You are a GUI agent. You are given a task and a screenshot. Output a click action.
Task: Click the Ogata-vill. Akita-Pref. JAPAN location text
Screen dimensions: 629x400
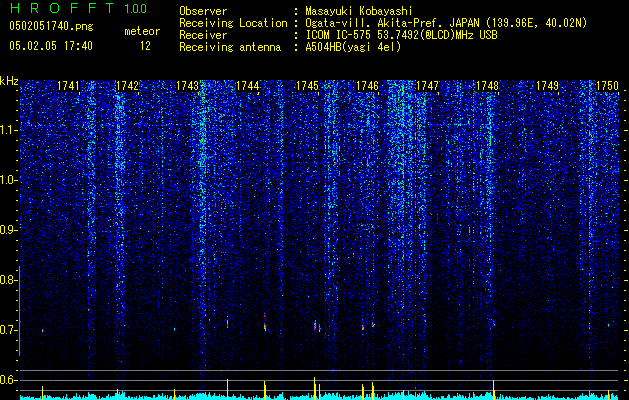pyautogui.click(x=446, y=24)
